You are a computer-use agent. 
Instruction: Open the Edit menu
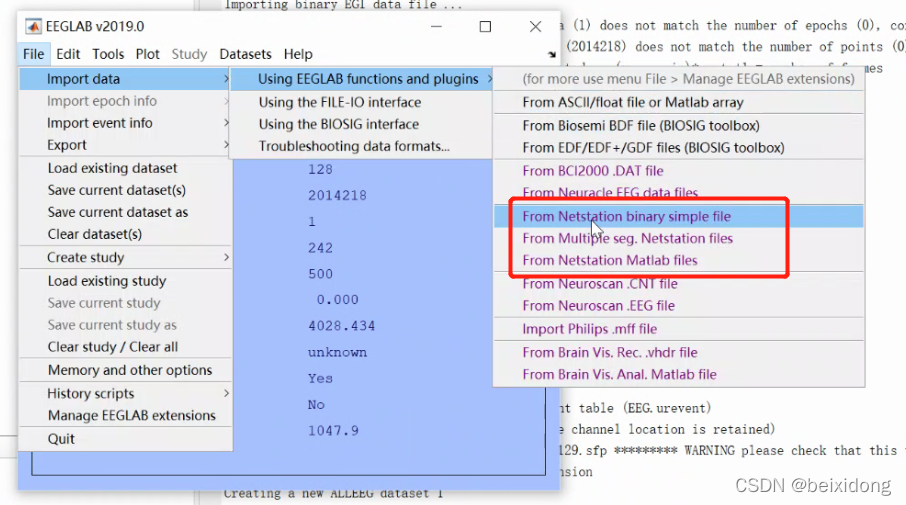coord(68,54)
